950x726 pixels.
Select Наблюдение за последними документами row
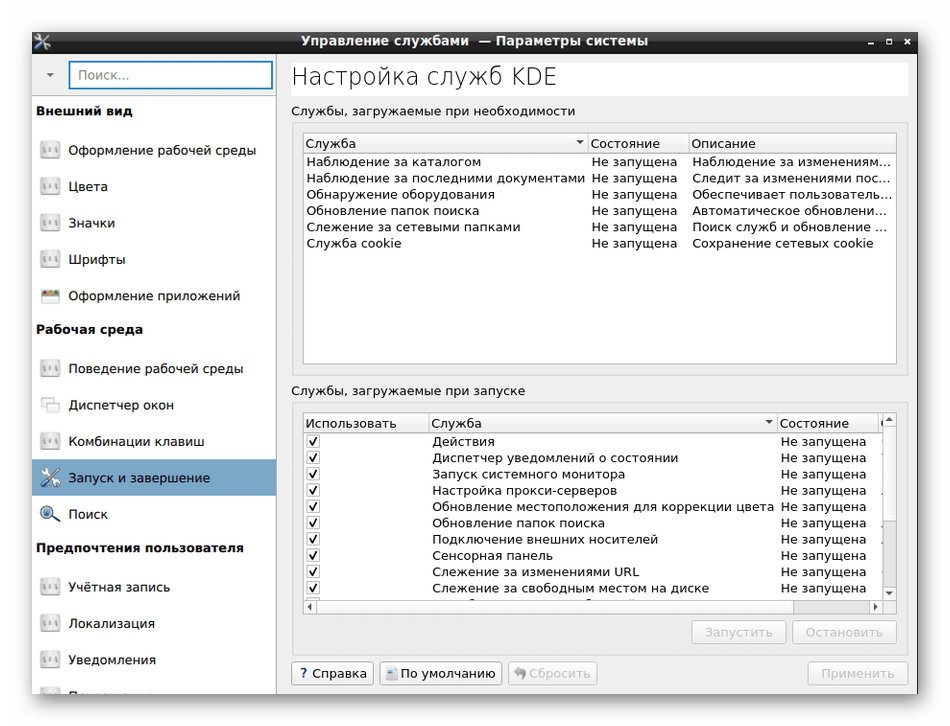(x=599, y=178)
